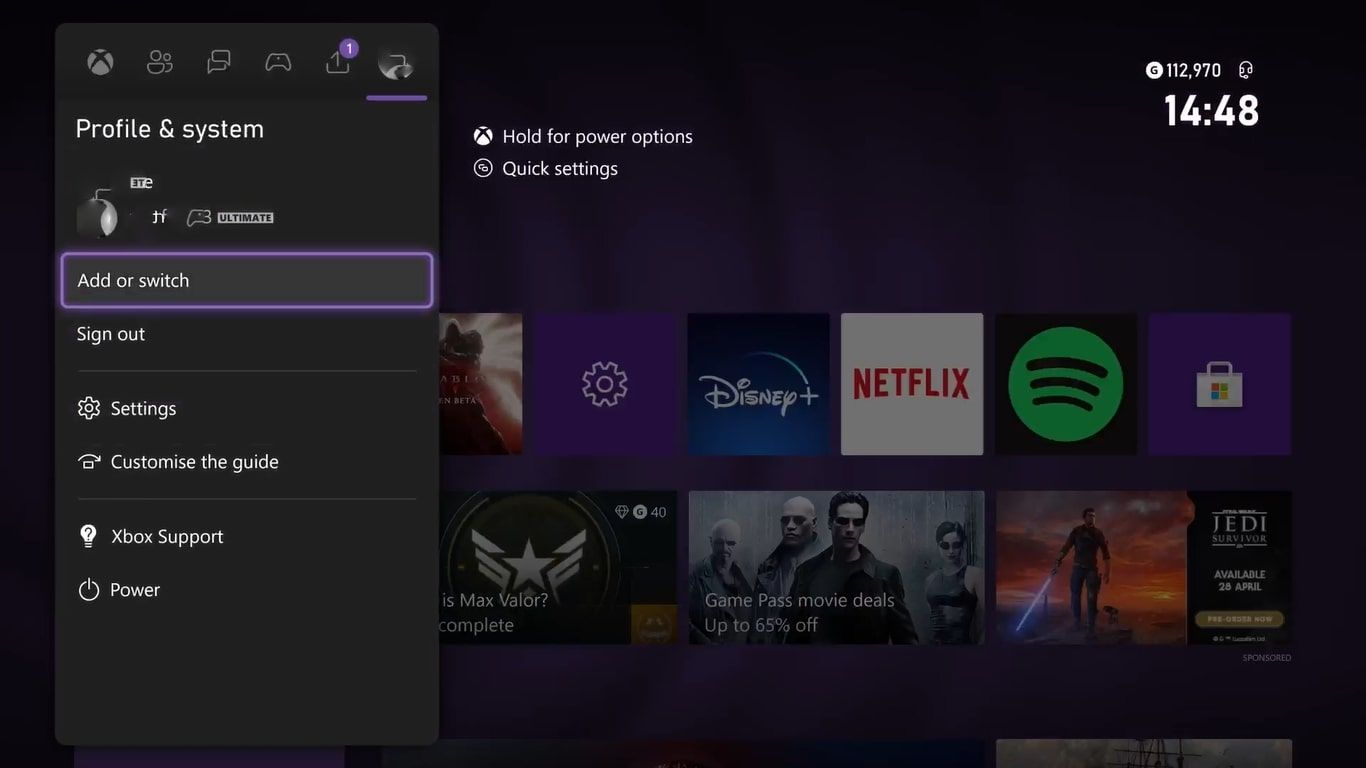Open the Disney+ app tile

[758, 383]
